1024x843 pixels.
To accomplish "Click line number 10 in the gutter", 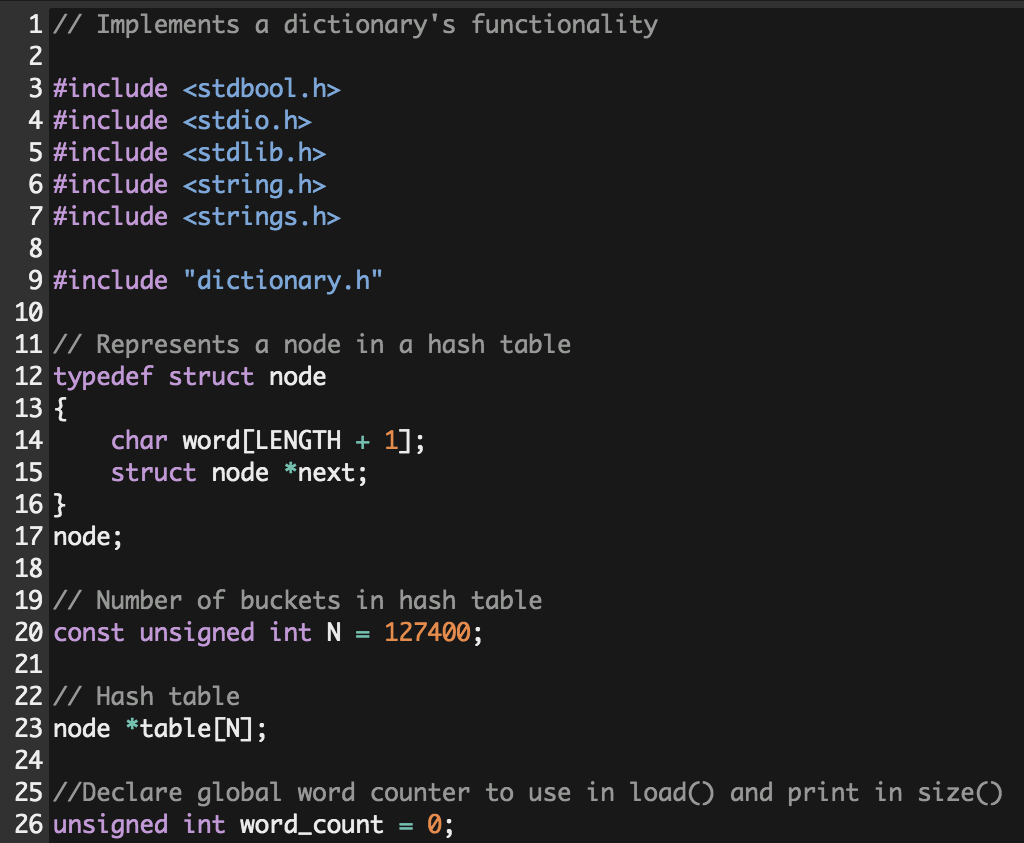I will [29, 313].
